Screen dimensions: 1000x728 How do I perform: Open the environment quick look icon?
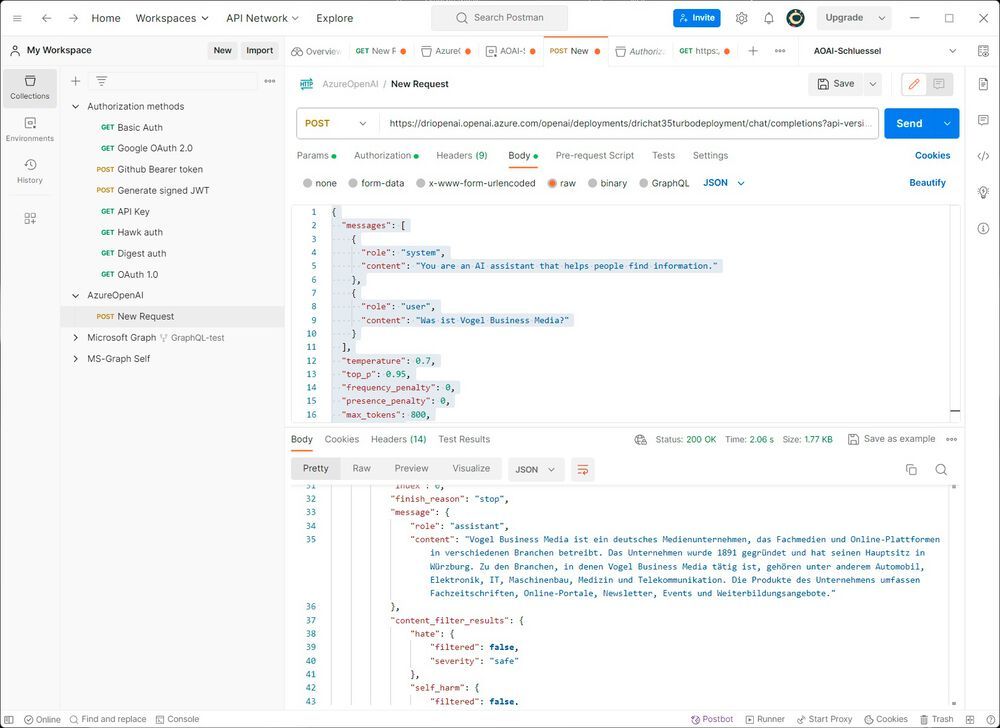coord(983,51)
